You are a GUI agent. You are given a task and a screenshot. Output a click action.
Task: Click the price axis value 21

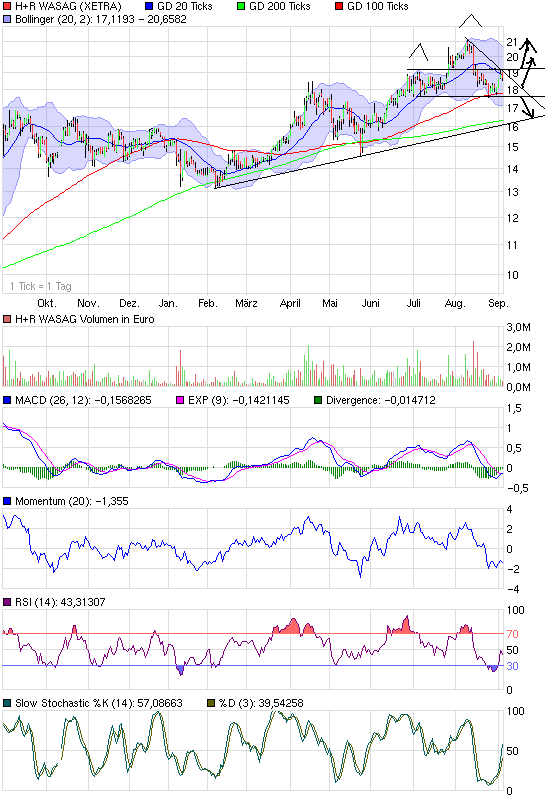click(x=512, y=42)
